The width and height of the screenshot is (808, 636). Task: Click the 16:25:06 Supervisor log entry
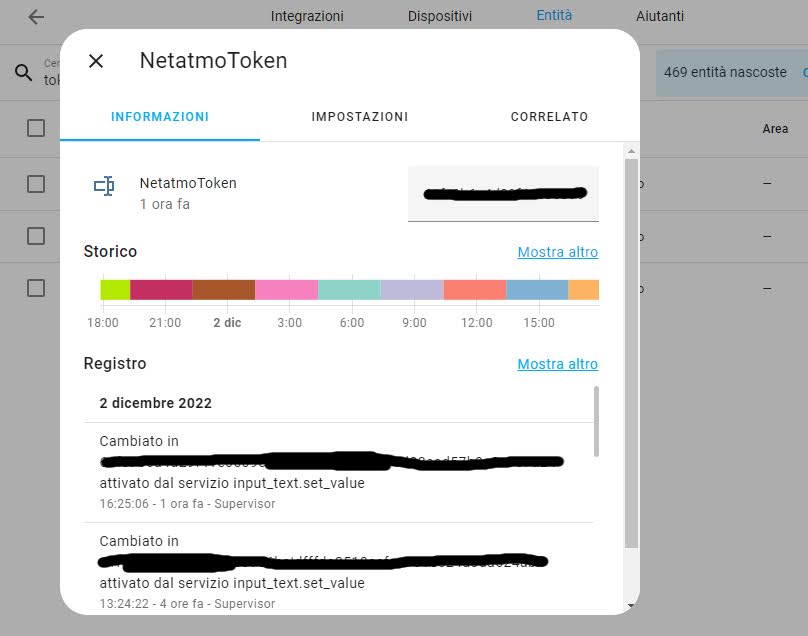[339, 472]
